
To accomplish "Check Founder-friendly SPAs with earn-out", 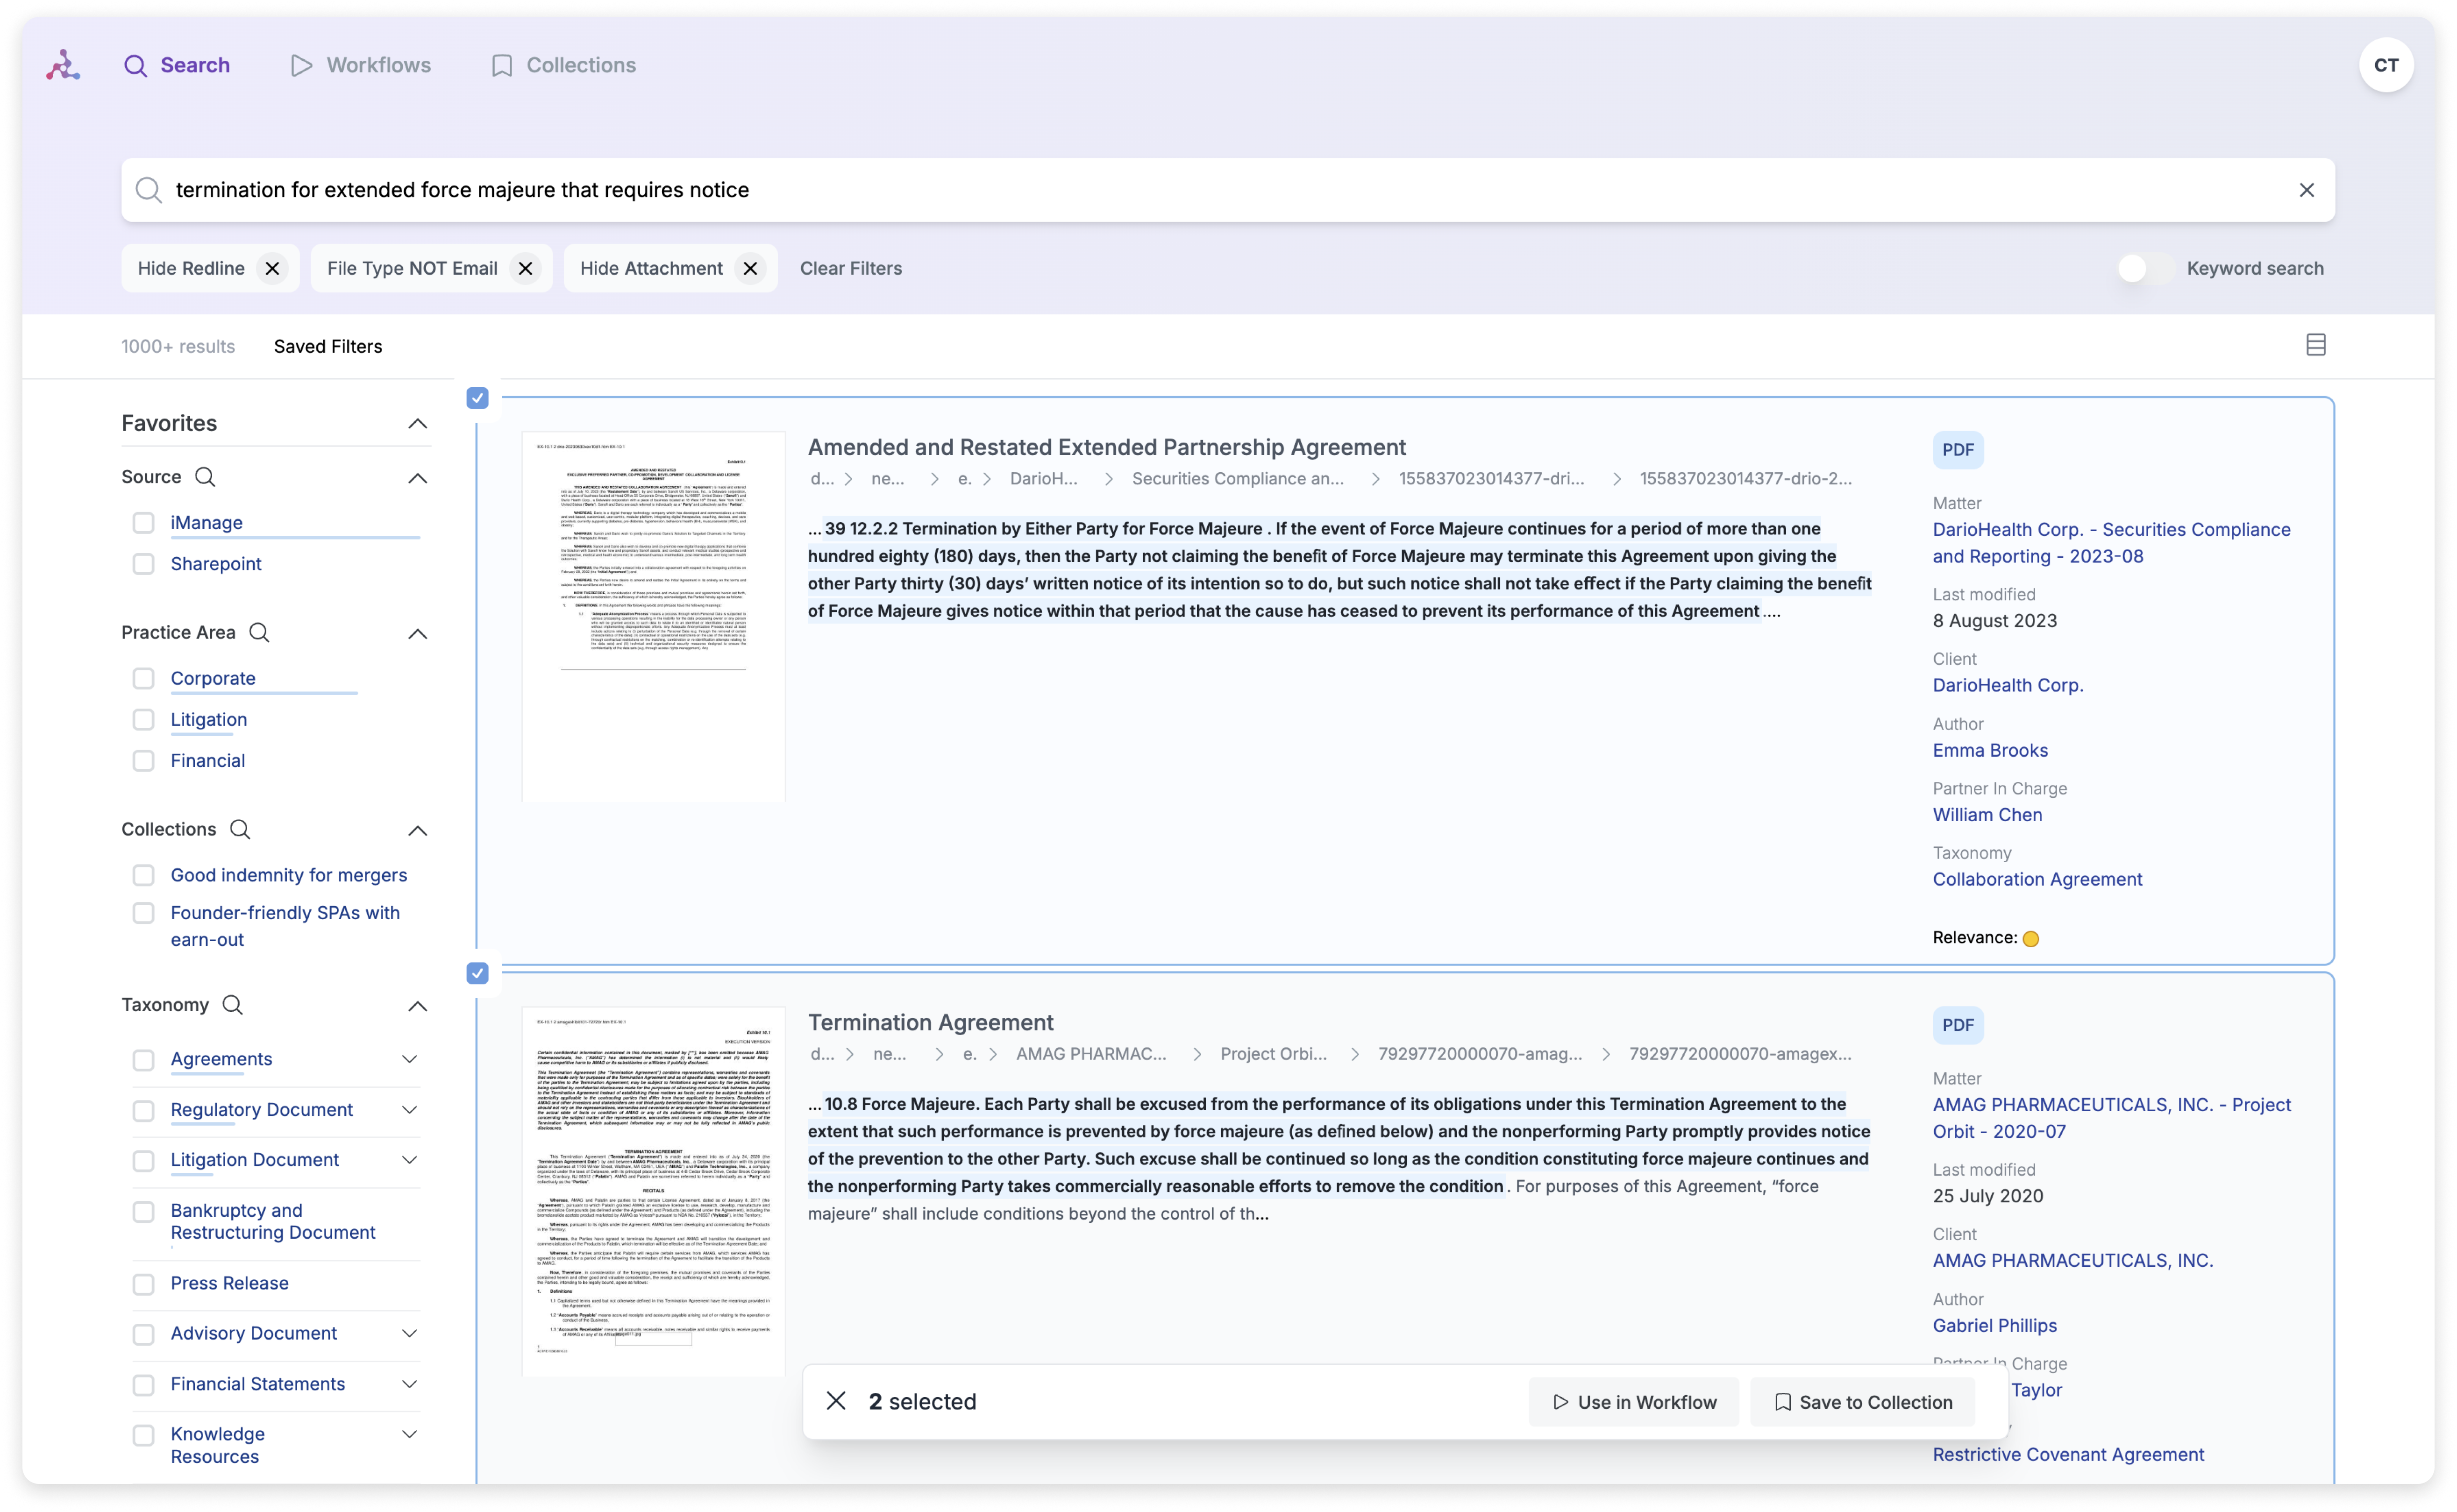I will click(143, 913).
